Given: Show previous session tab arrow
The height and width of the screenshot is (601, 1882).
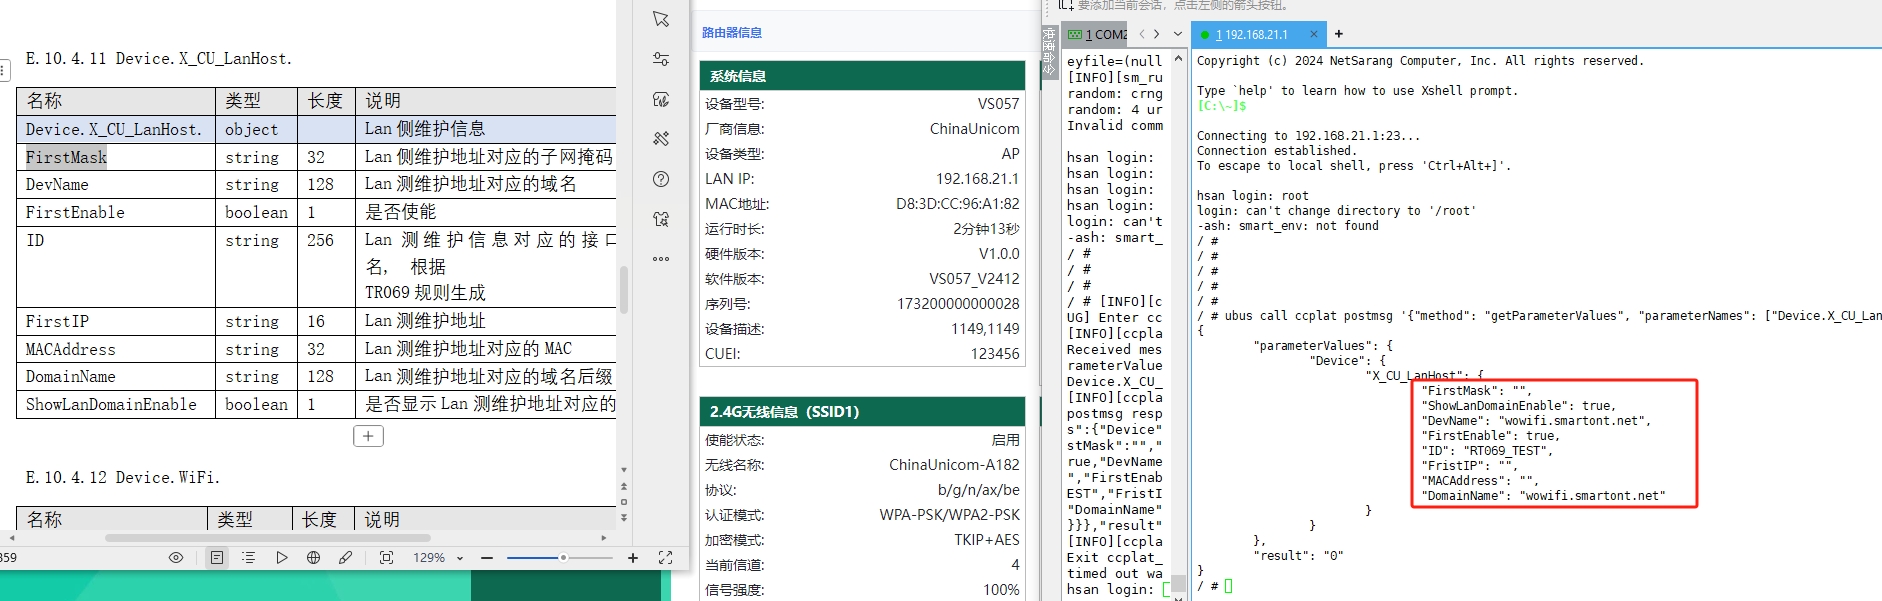Looking at the screenshot, I should click(x=1142, y=34).
